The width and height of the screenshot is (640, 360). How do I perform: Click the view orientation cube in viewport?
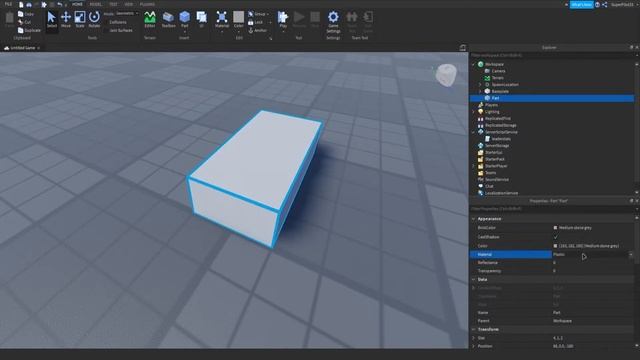coord(446,75)
